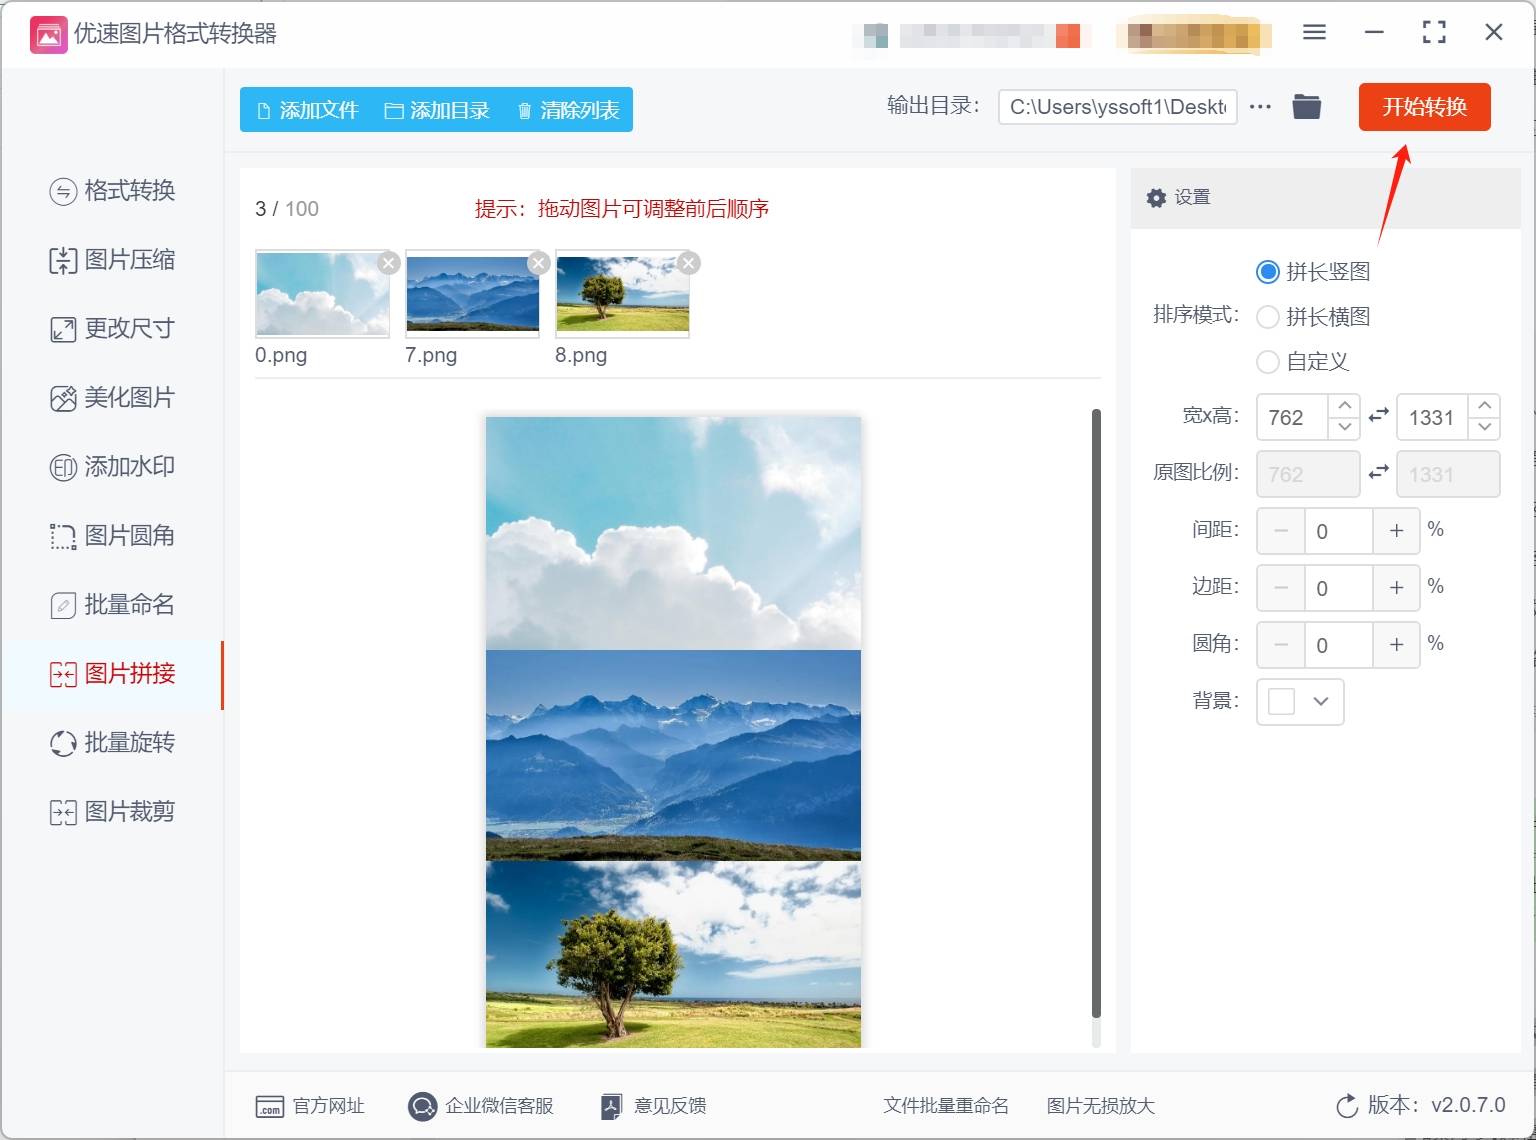Screen dimensions: 1536x1140
Task: Increase height with up arrow
Action: click(x=1485, y=405)
